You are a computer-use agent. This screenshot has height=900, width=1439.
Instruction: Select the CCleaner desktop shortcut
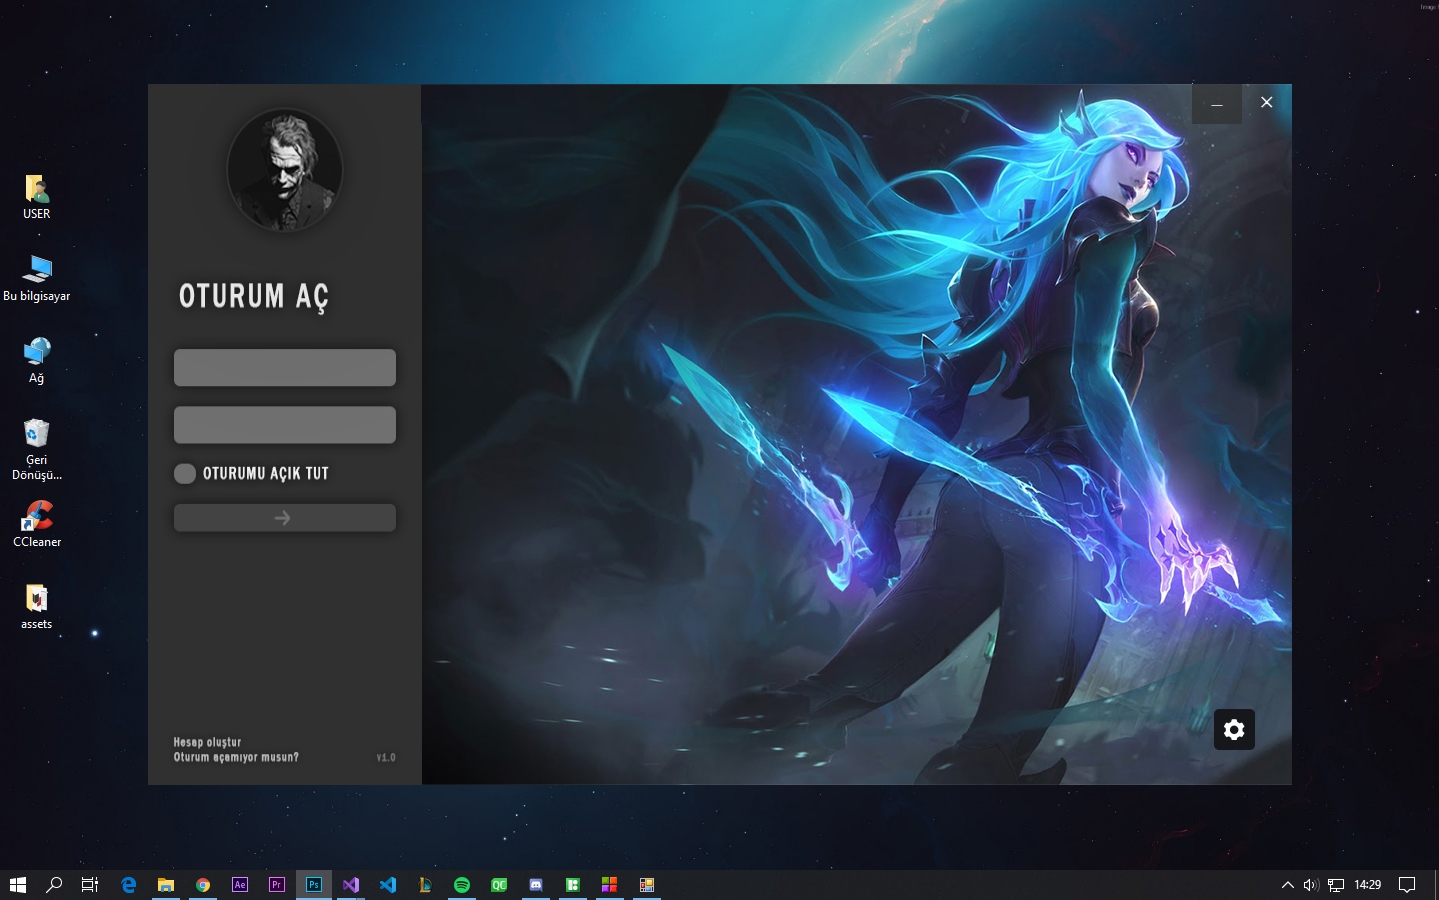(37, 524)
